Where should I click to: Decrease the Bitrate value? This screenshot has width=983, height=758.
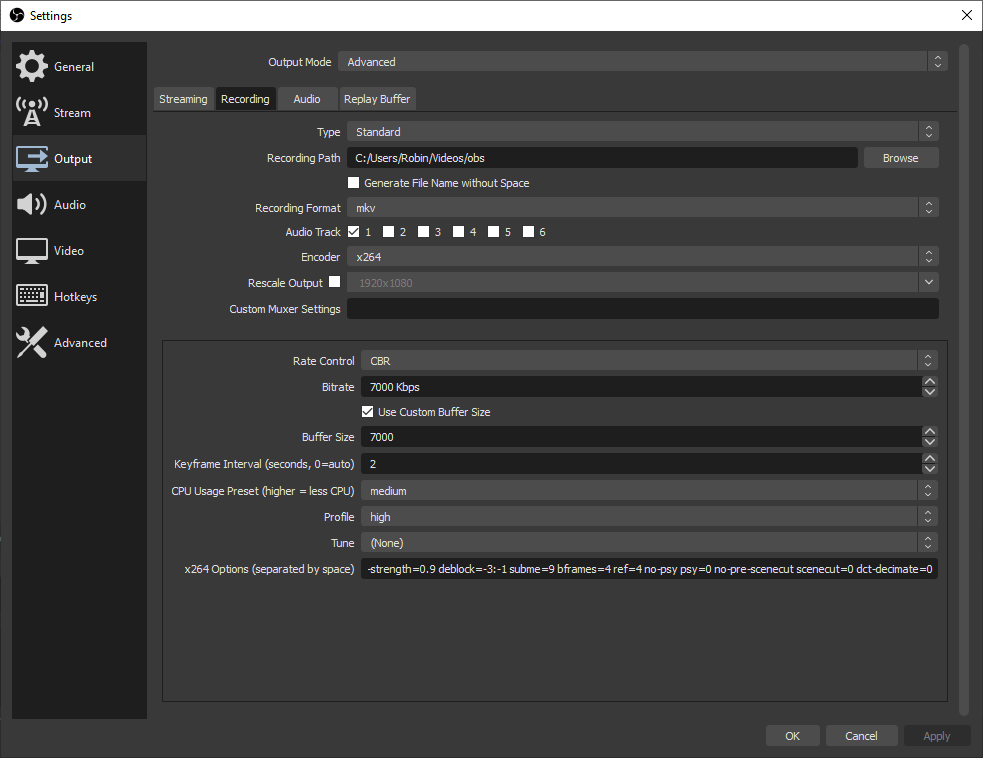[x=930, y=392]
